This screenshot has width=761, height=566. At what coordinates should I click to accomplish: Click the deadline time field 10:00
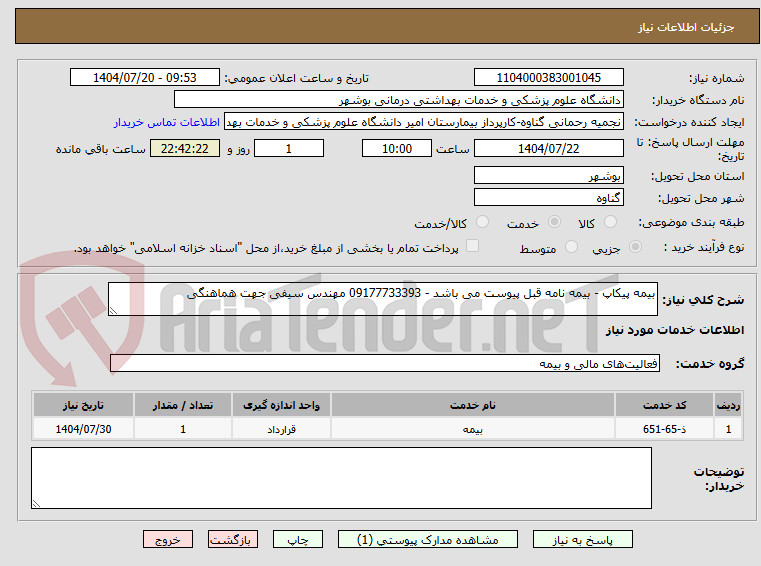click(397, 148)
